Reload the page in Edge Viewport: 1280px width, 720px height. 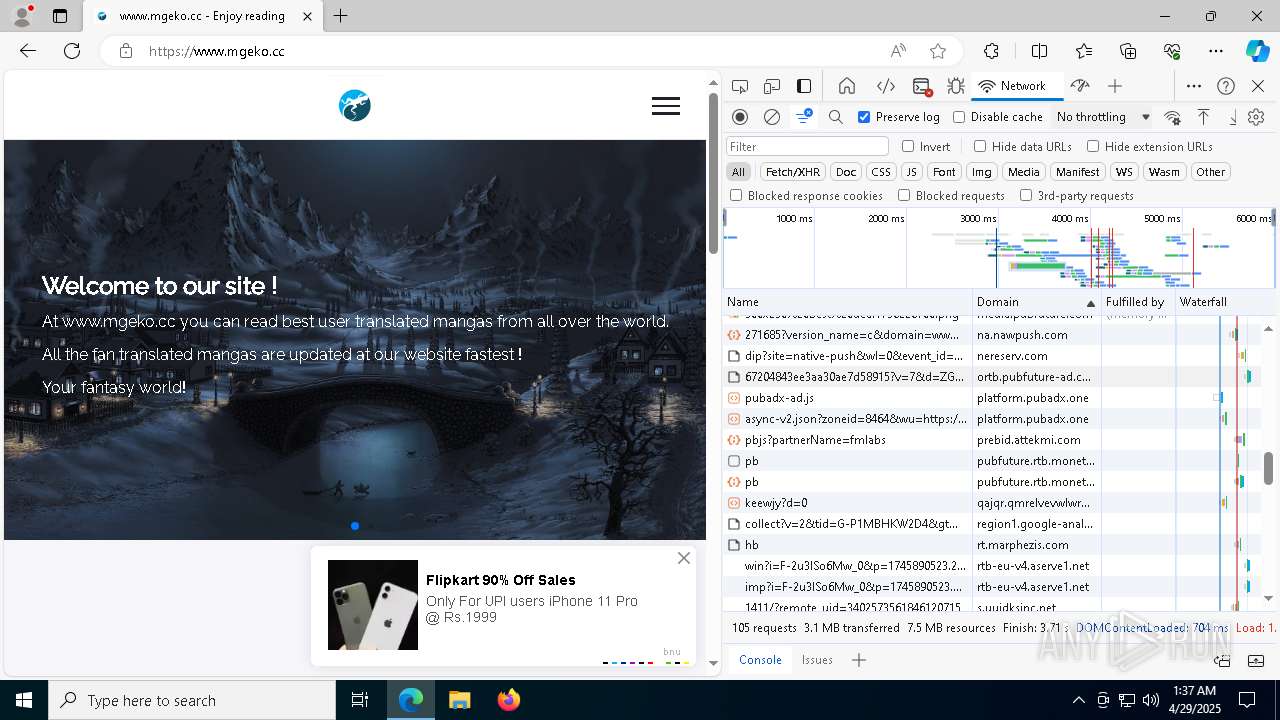72,51
